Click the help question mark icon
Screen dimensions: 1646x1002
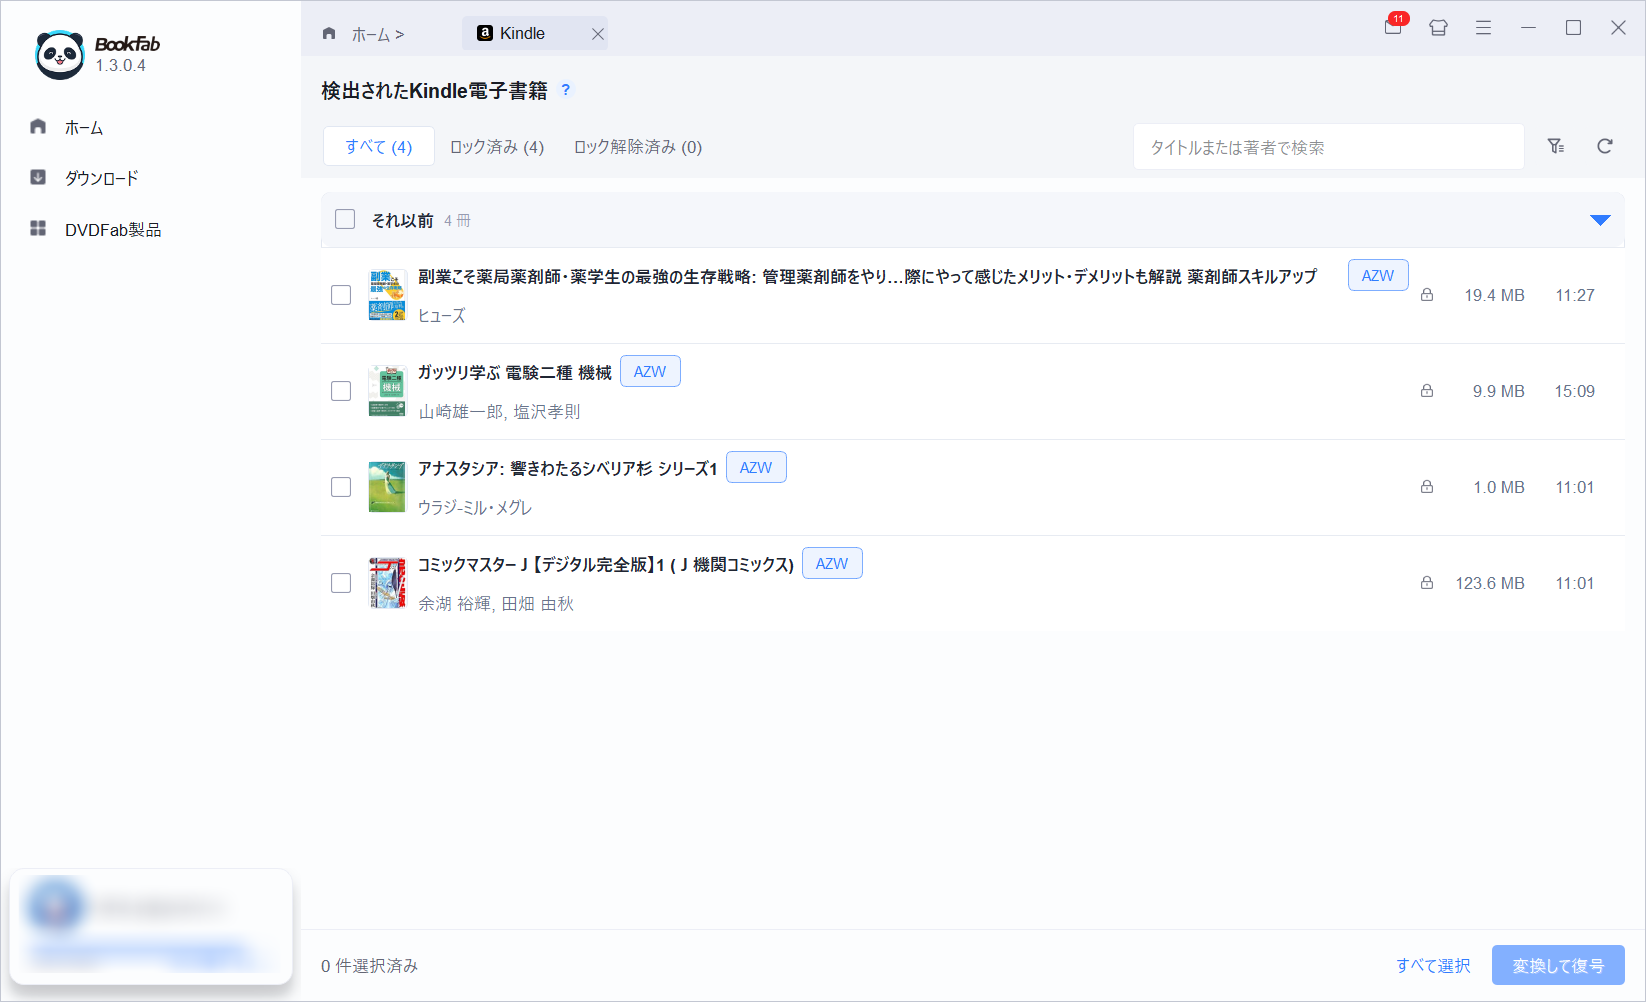click(x=566, y=90)
